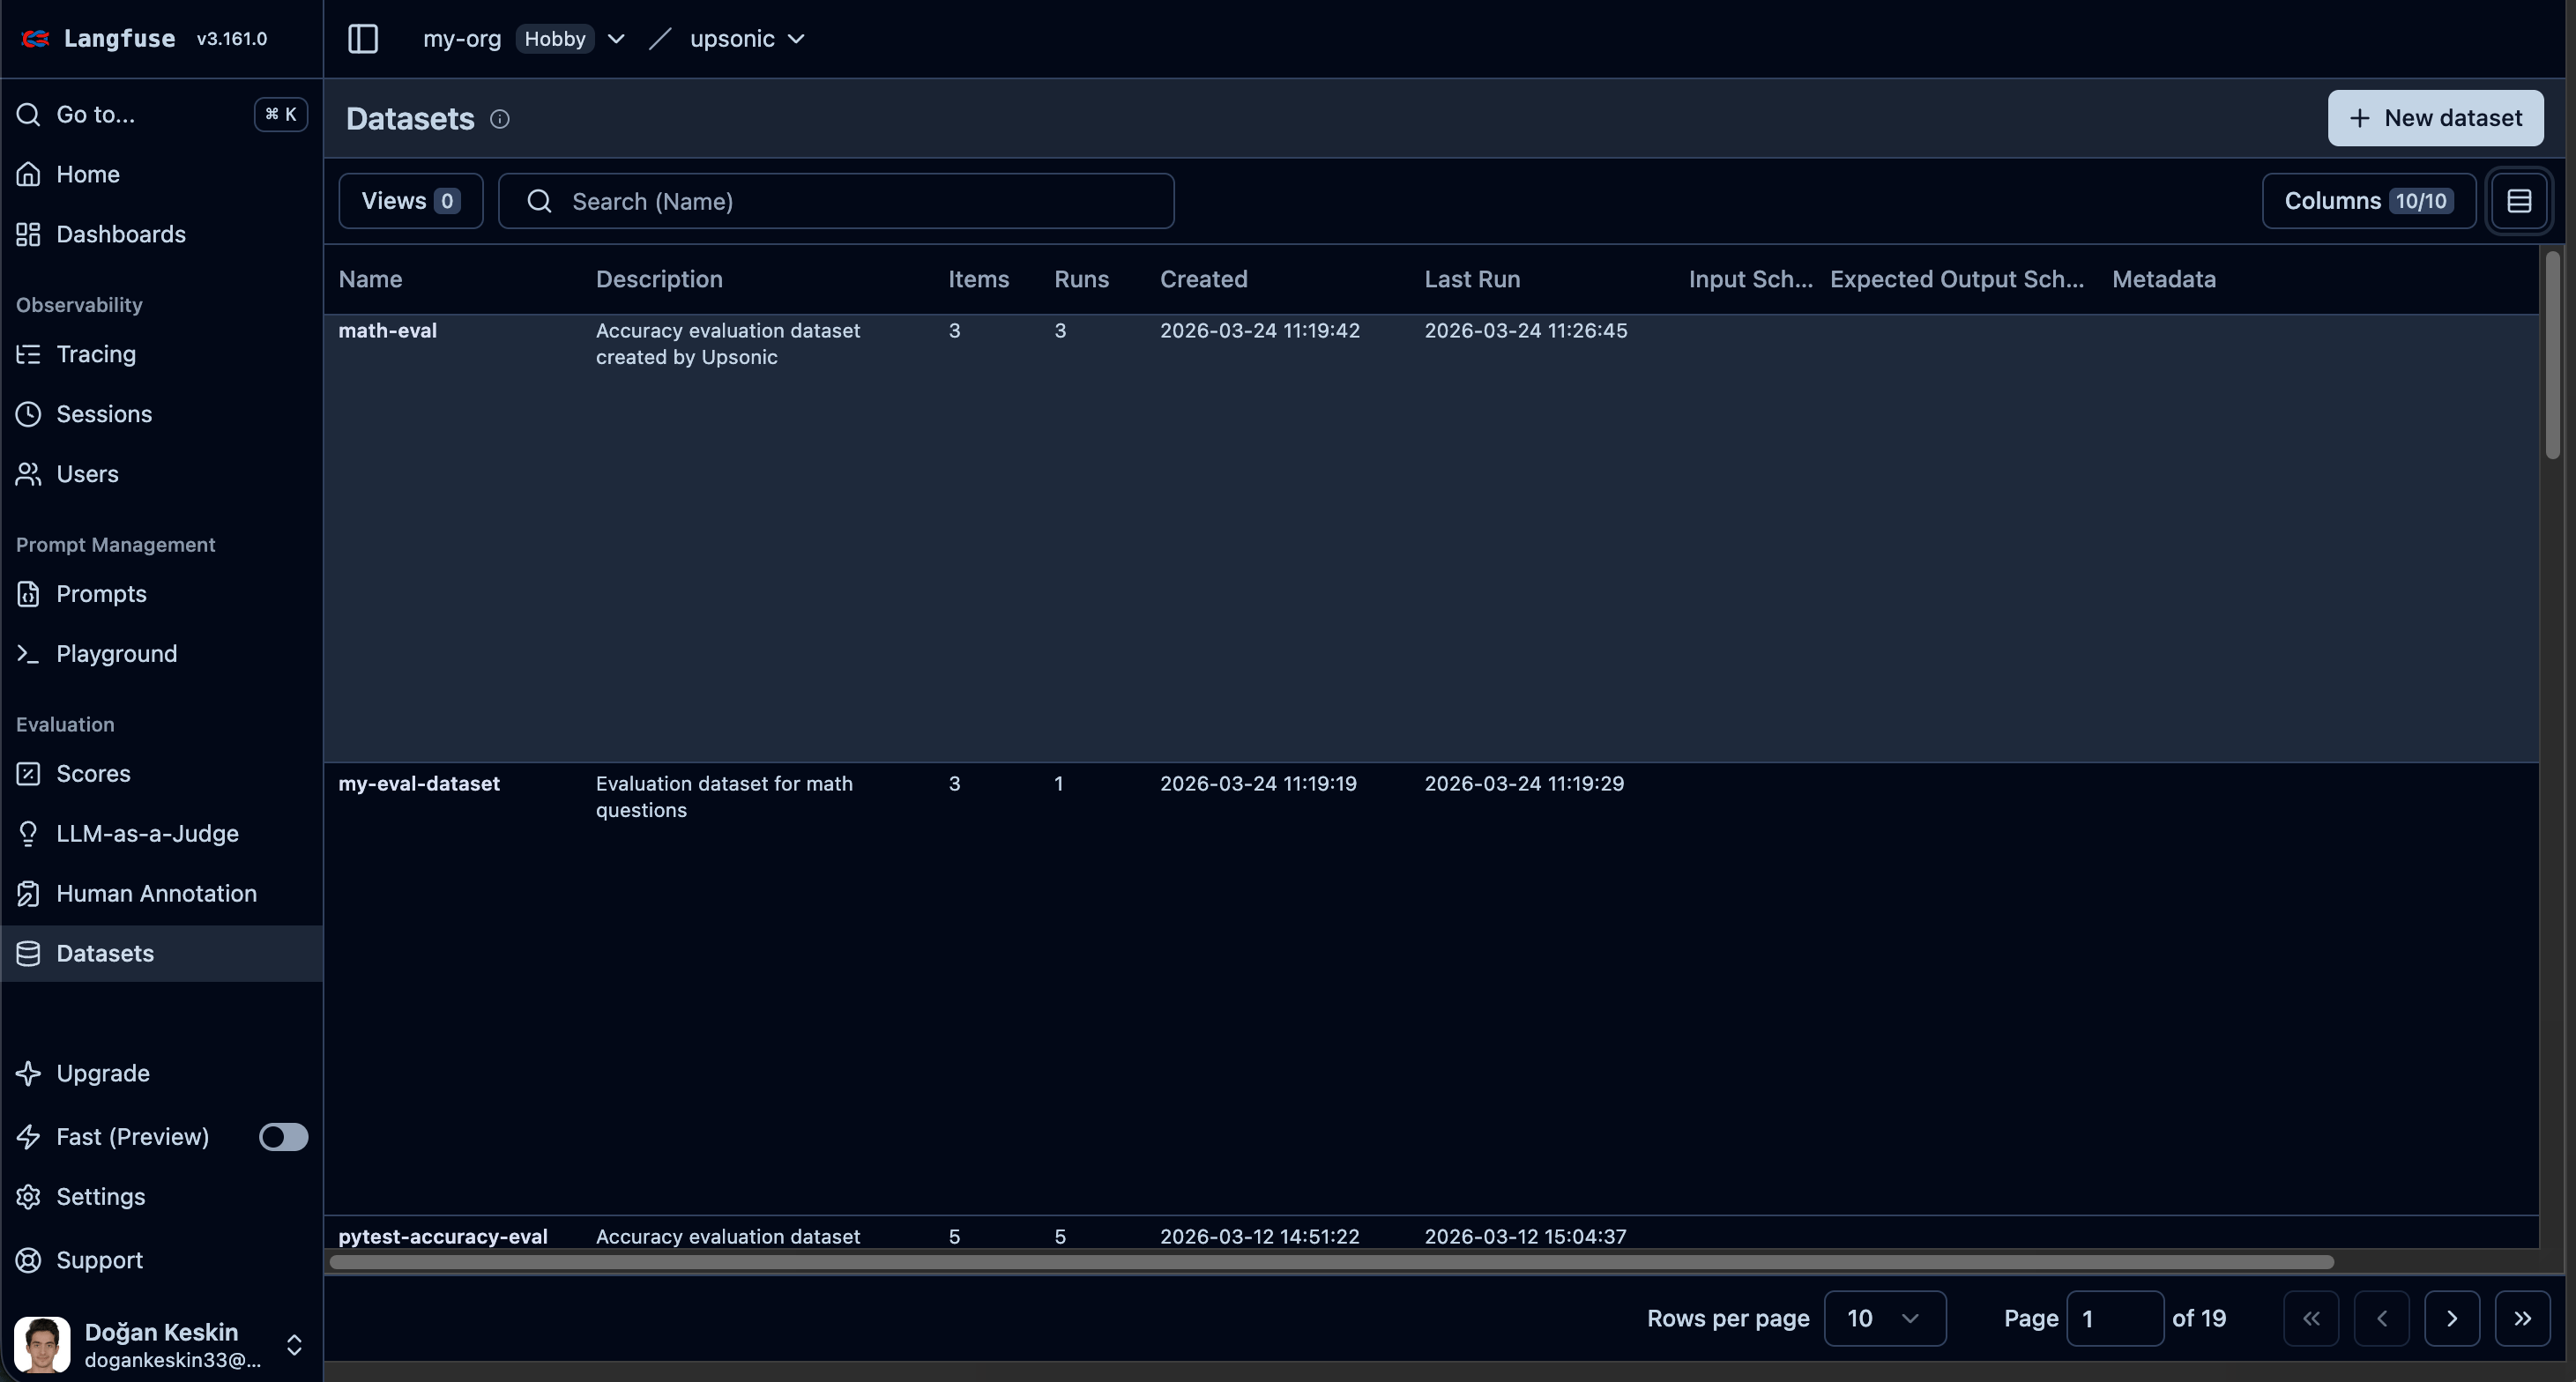Click the Created column header

tap(1203, 279)
